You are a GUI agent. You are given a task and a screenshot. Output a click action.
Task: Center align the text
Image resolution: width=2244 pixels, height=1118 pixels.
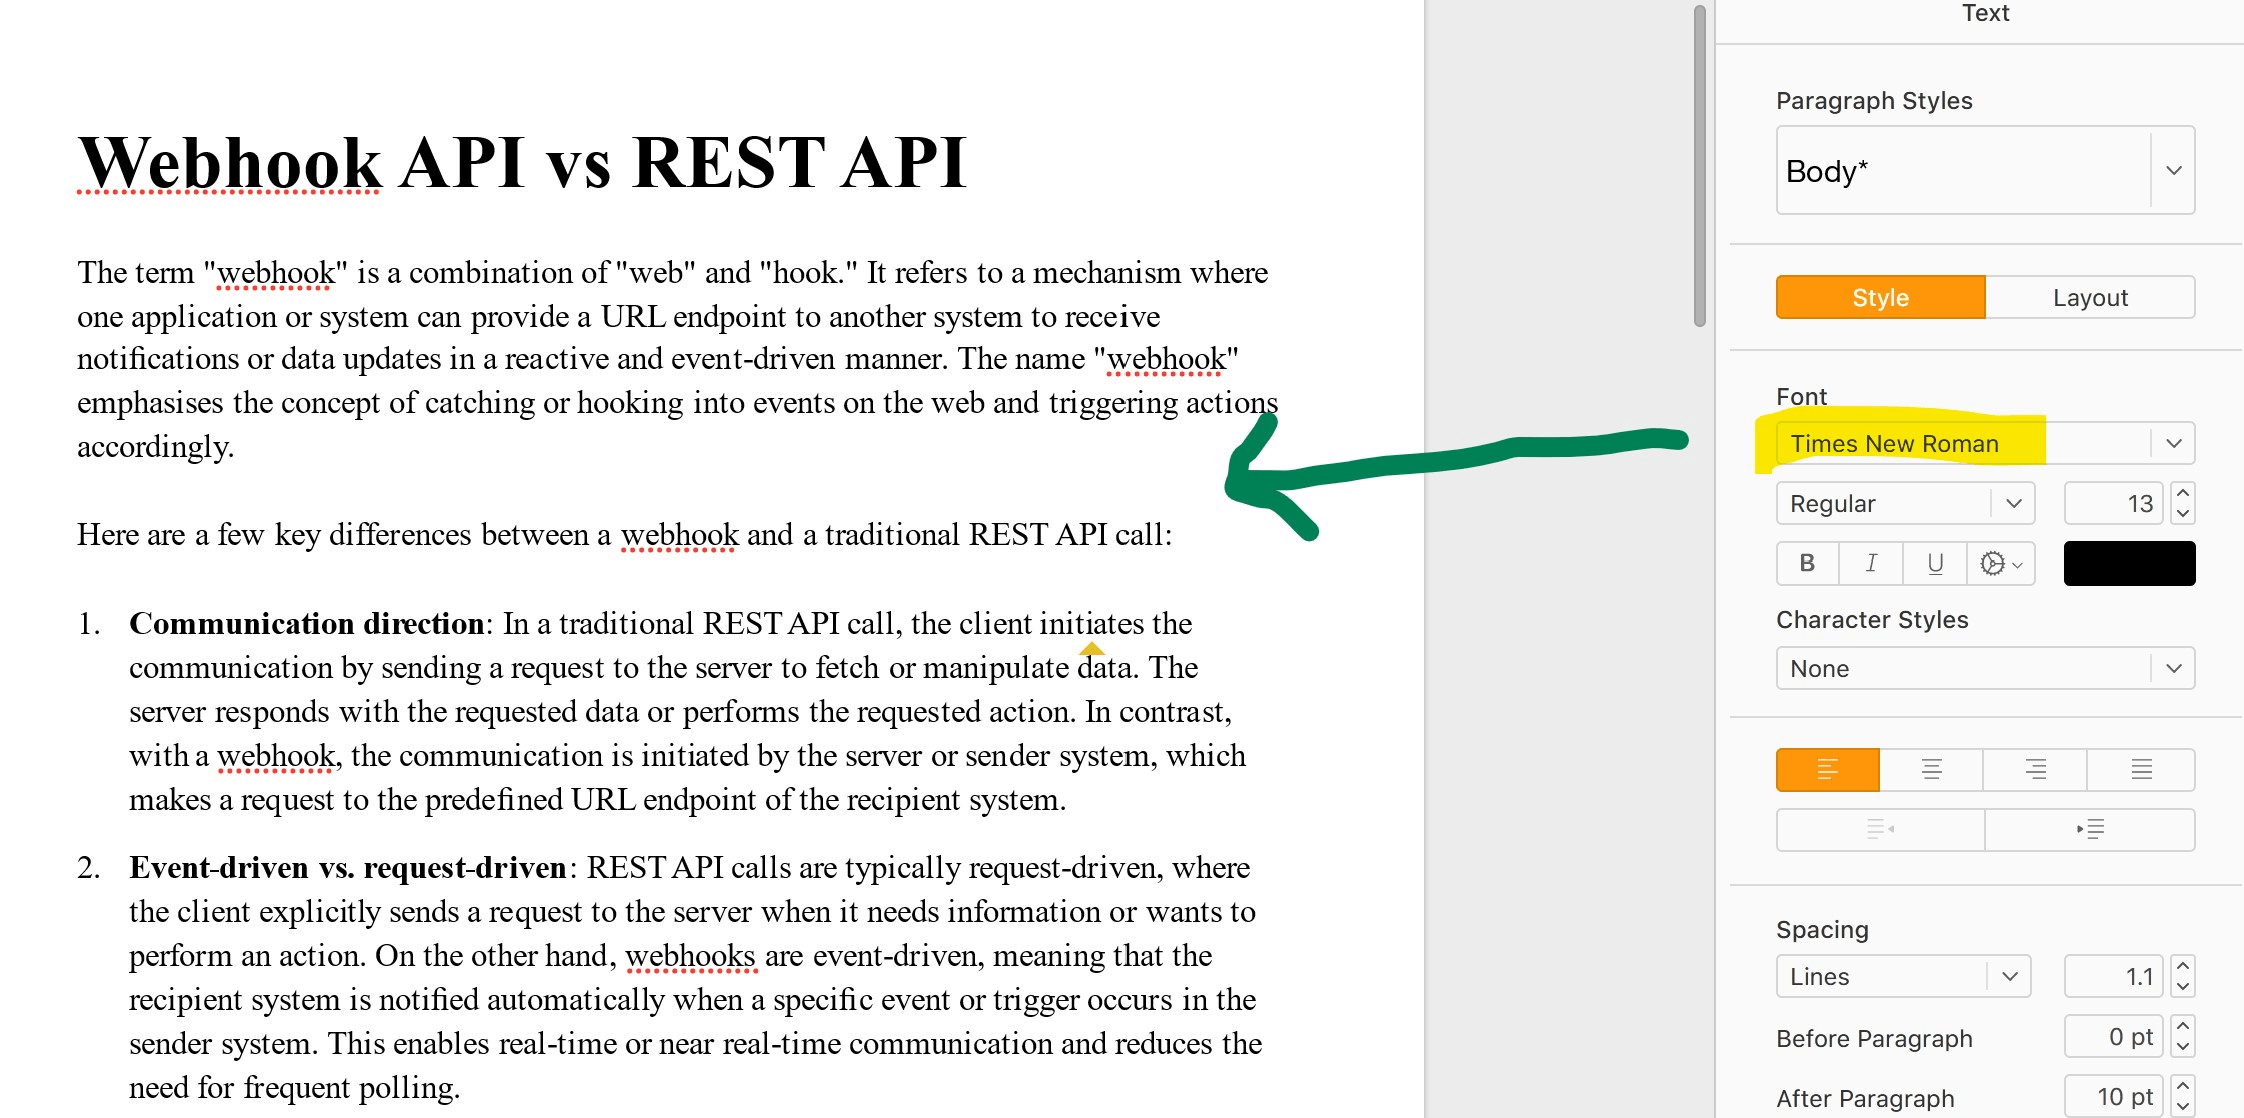click(1932, 769)
